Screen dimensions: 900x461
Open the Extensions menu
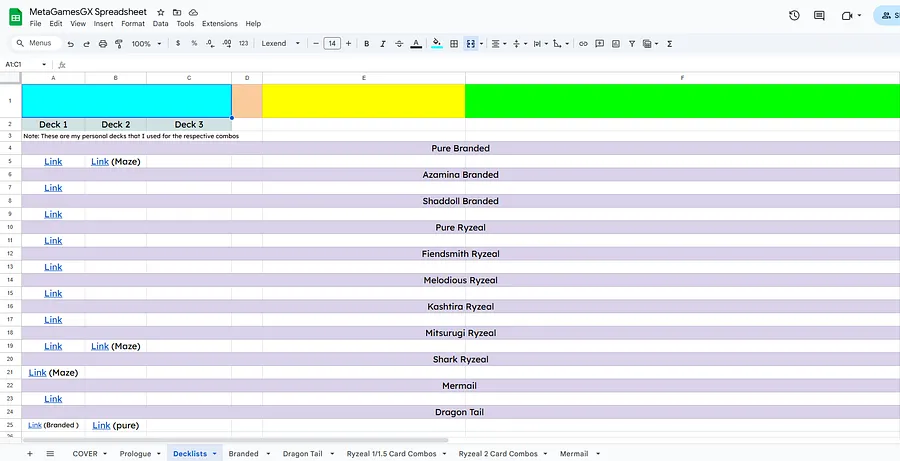220,24
